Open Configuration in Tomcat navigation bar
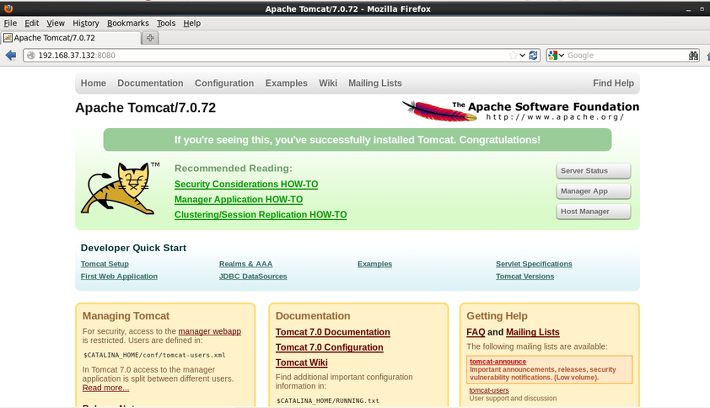Viewport: 710px width, 408px height. 224,83
